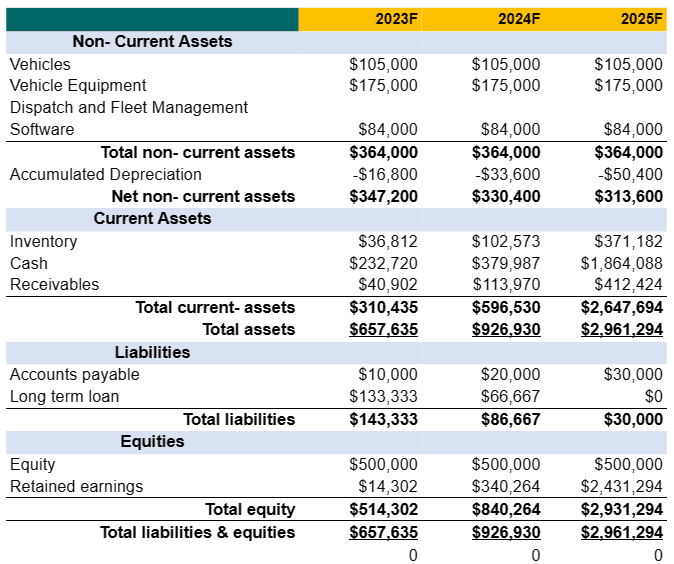Click Accounts payable value $10,000

[388, 374]
